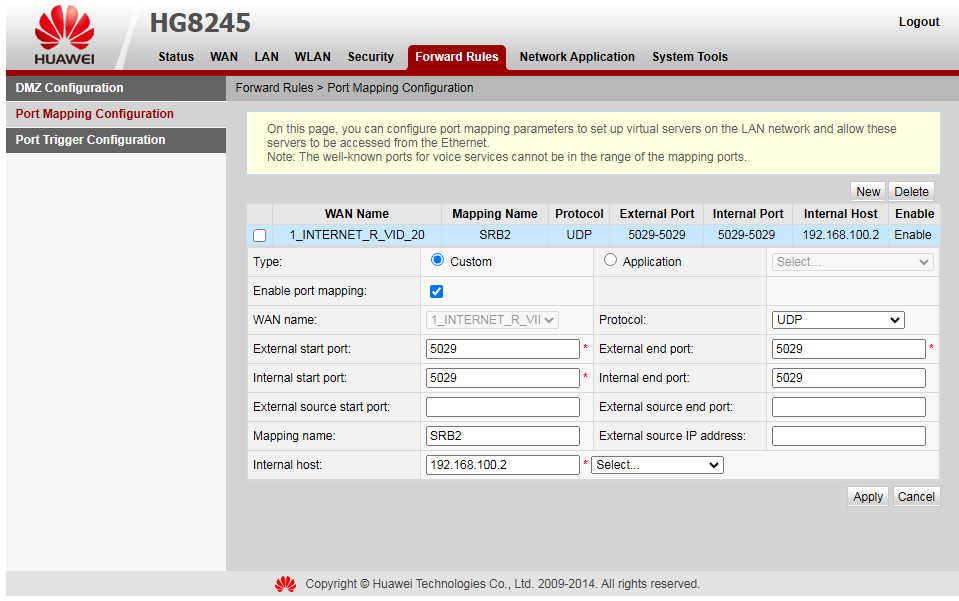Click the External source end port field

pyautogui.click(x=848, y=407)
